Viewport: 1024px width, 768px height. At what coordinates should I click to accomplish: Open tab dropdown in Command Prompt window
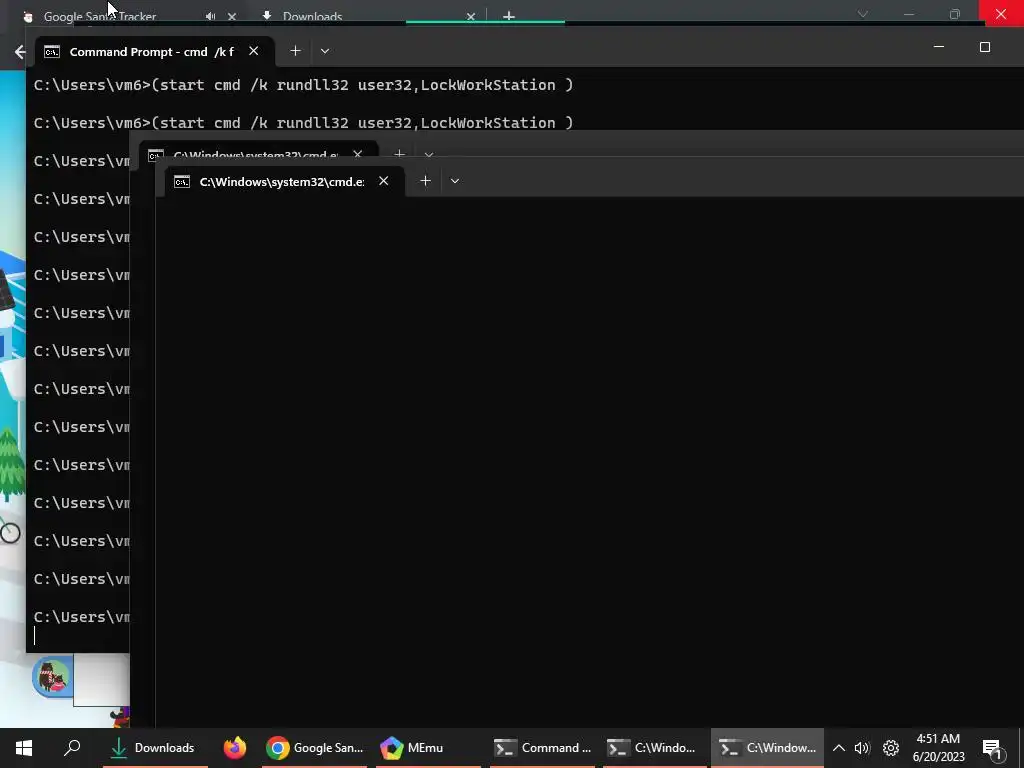(325, 51)
